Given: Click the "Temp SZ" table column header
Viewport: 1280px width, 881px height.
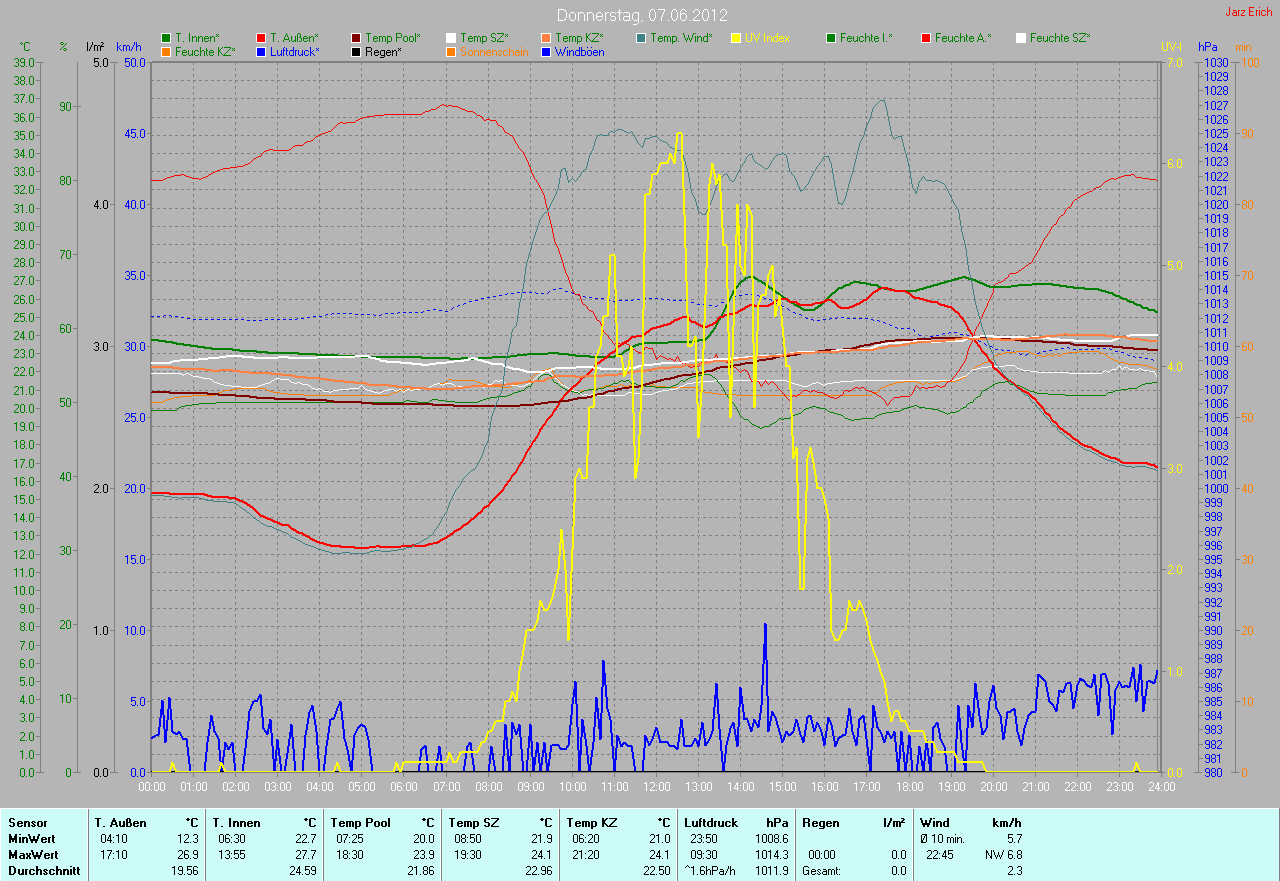Looking at the screenshot, I should coord(476,823).
